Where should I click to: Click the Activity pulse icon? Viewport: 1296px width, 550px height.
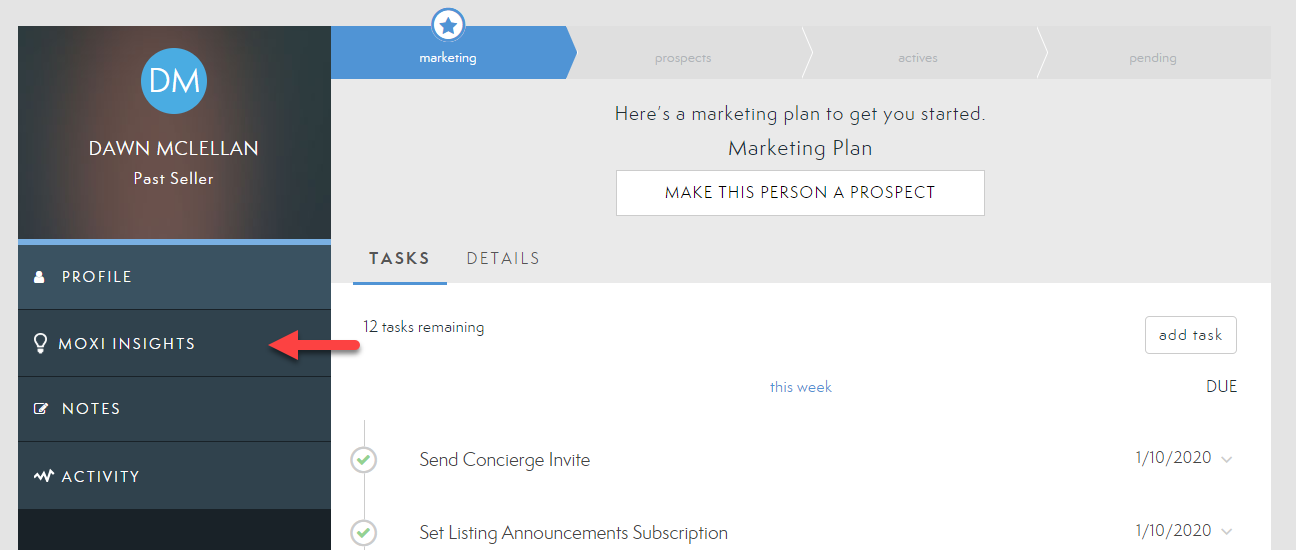pyautogui.click(x=43, y=477)
